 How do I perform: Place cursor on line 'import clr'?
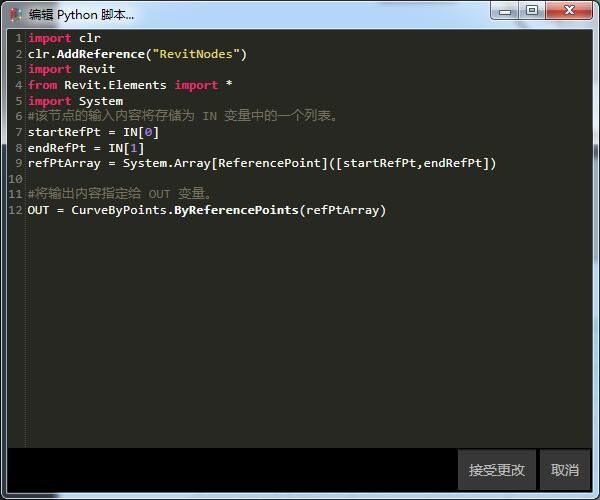[64, 38]
